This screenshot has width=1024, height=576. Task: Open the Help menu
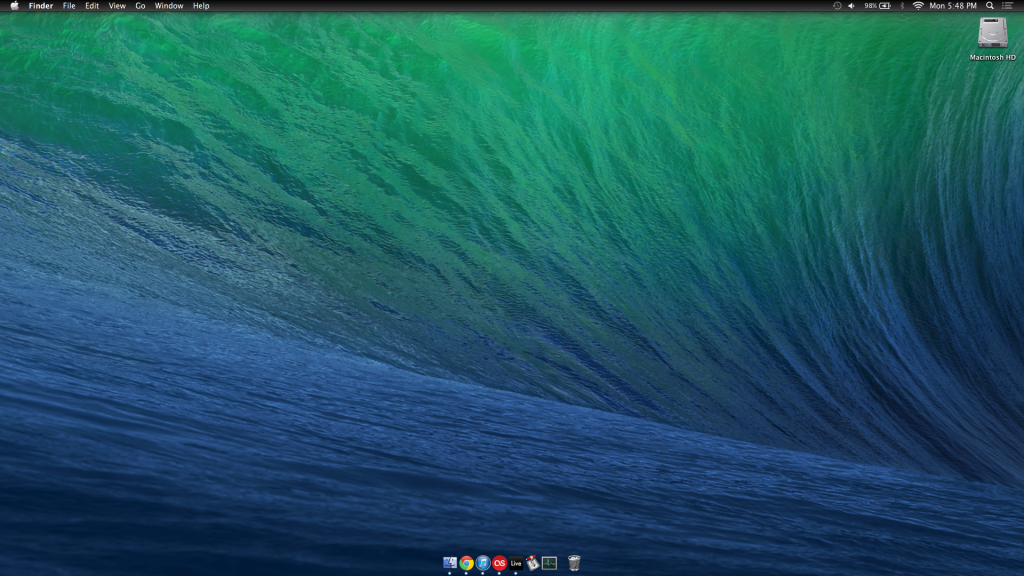point(201,6)
